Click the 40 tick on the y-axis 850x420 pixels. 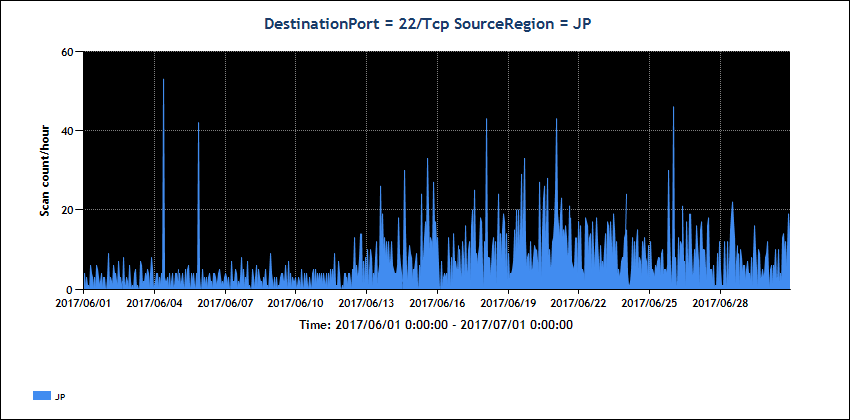click(x=69, y=131)
